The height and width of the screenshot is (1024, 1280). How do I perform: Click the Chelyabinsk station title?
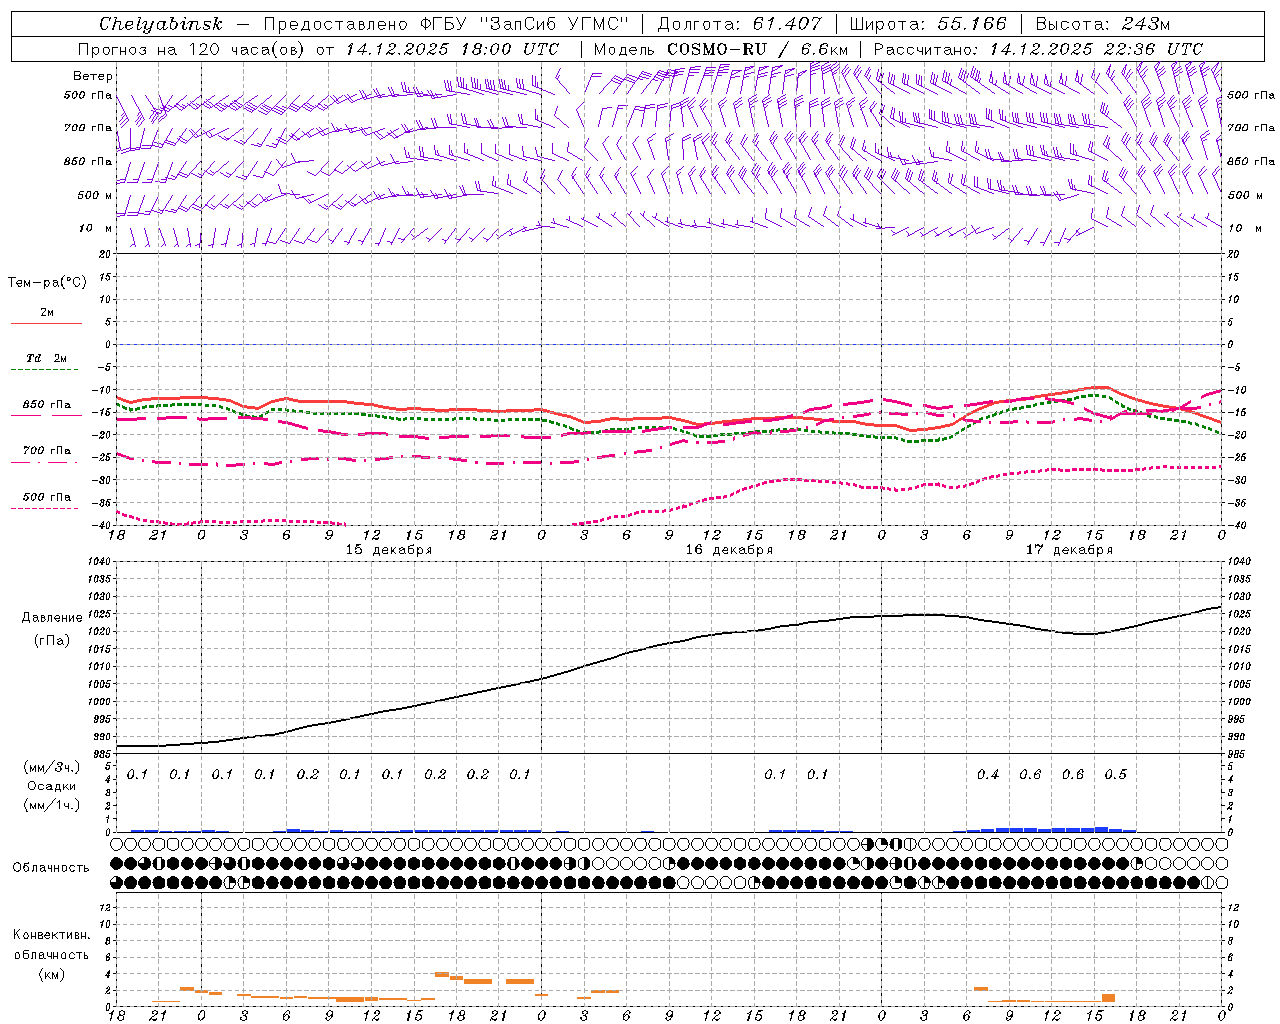pyautogui.click(x=161, y=24)
